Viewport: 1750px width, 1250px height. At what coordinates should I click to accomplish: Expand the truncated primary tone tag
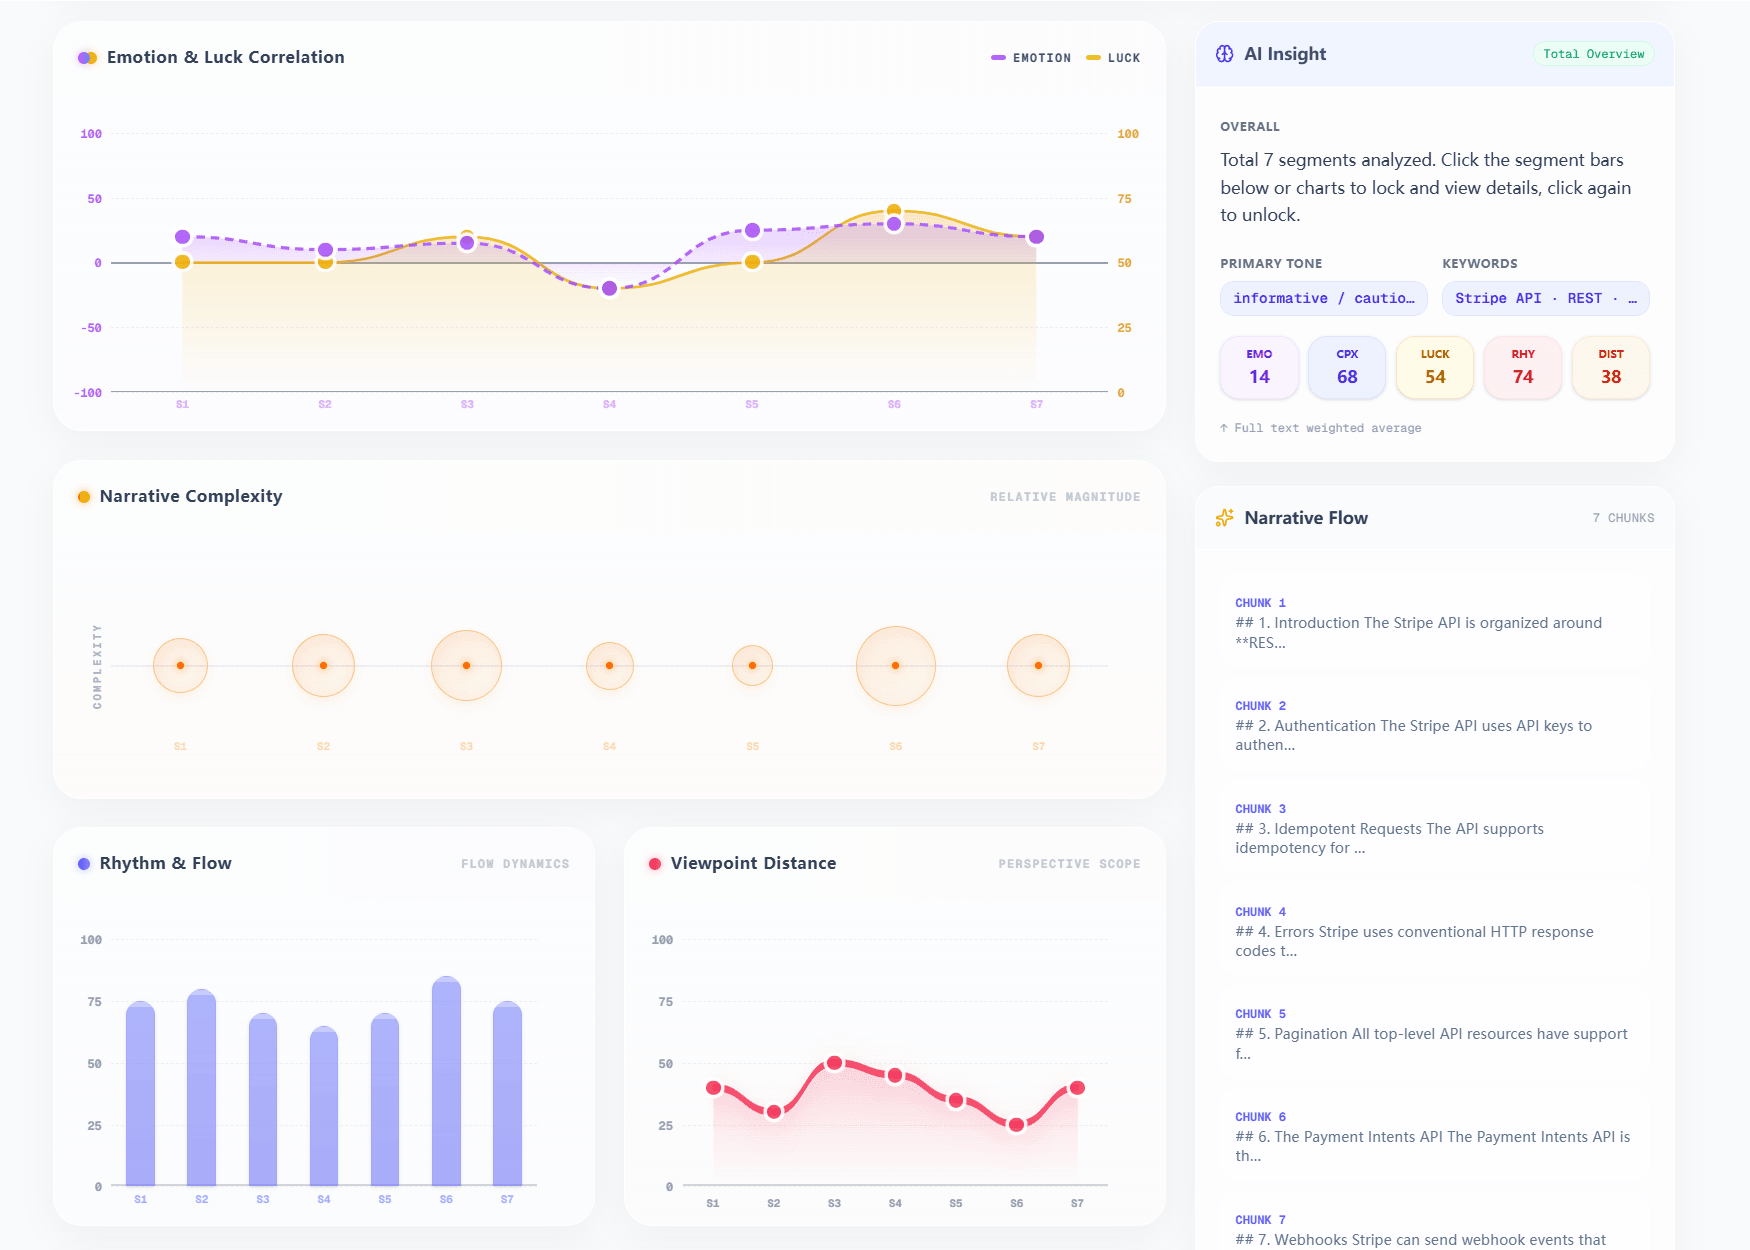tap(1323, 298)
